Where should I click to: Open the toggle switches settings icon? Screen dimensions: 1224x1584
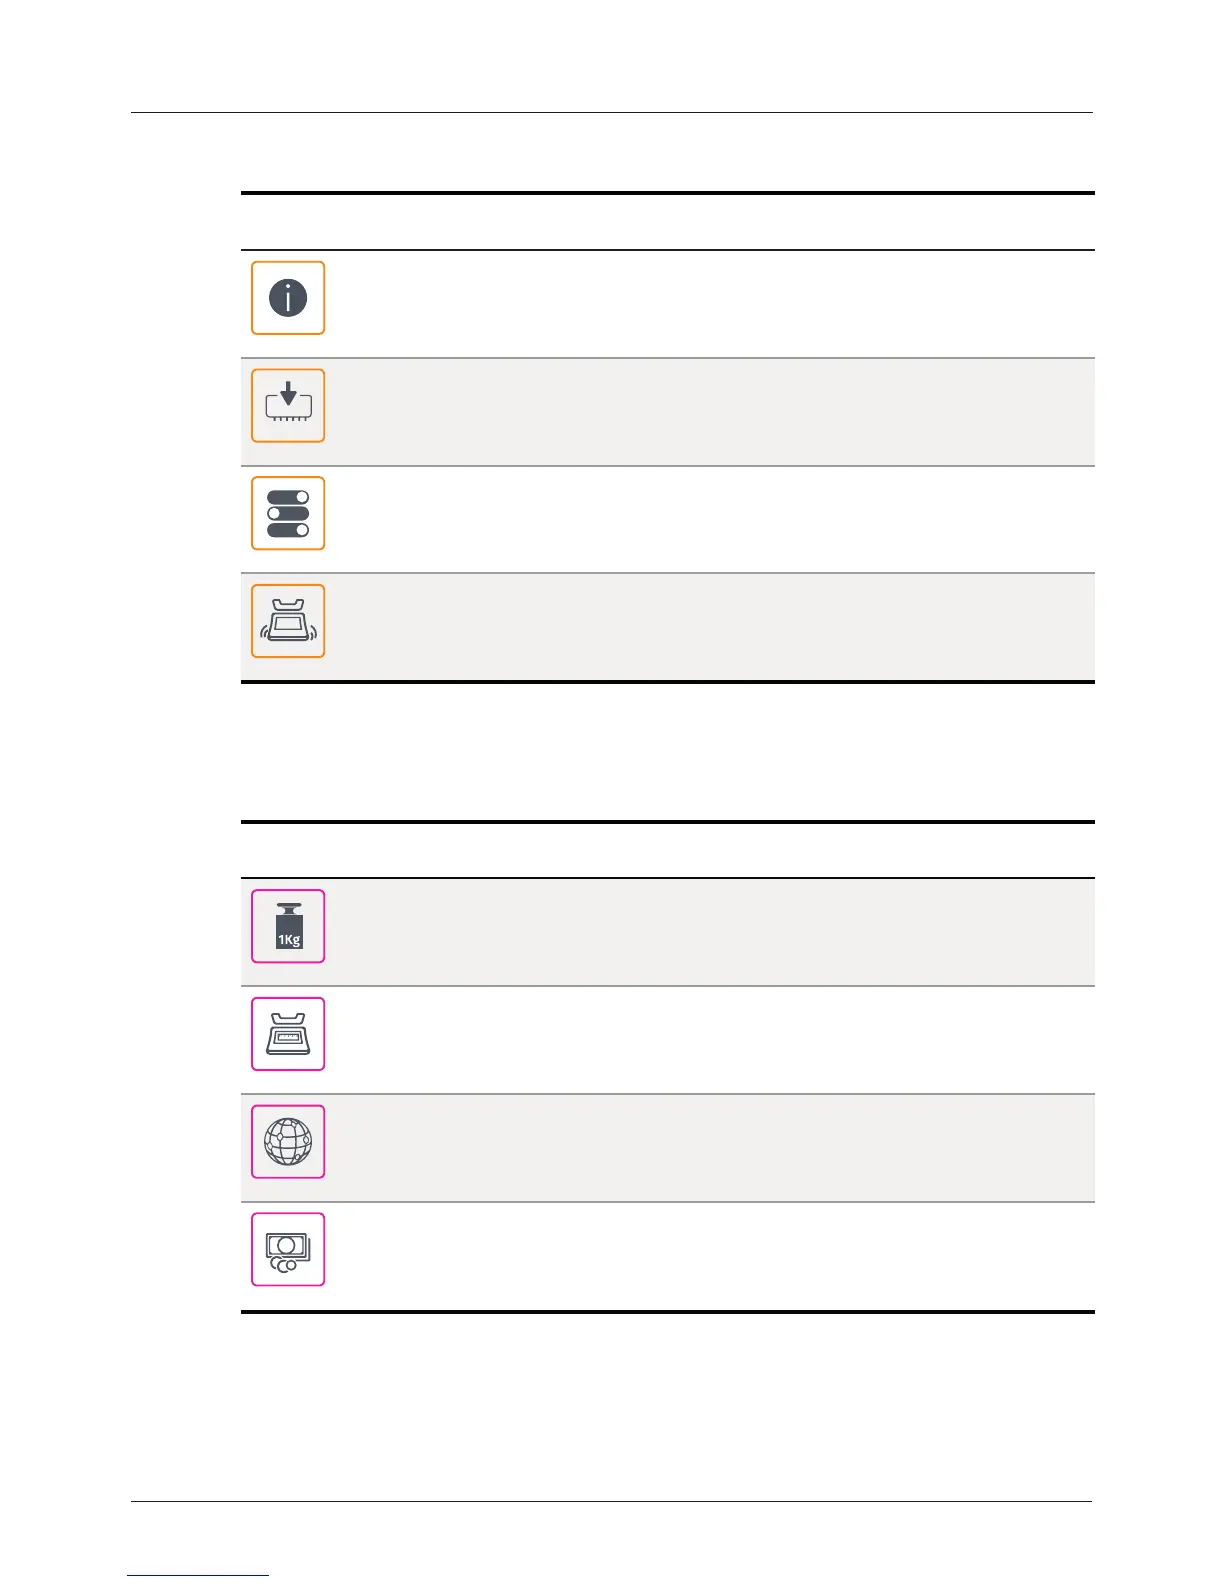[x=288, y=513]
